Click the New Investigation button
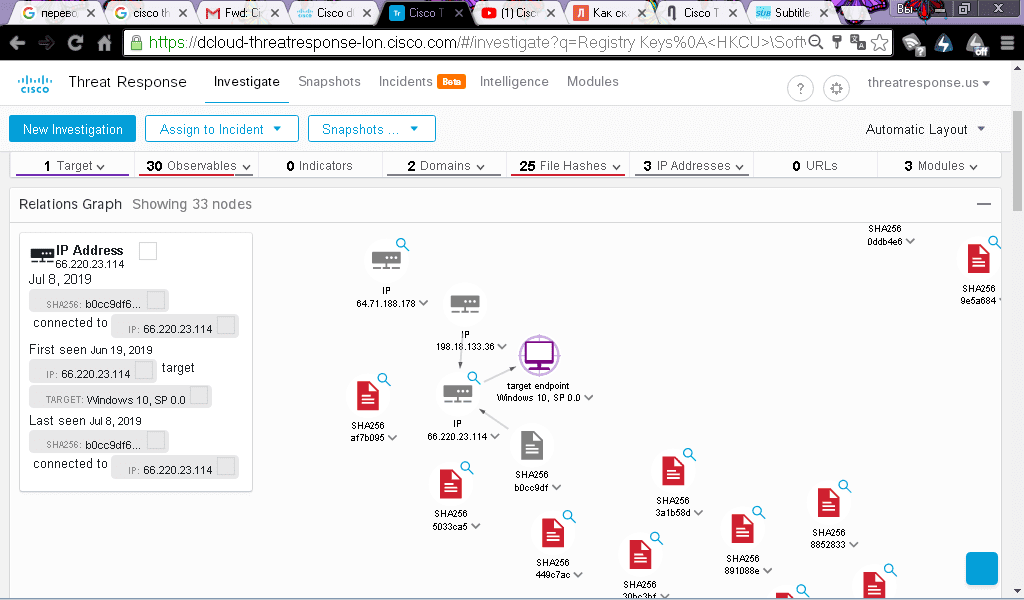This screenshot has height=600, width=1024. (72, 129)
